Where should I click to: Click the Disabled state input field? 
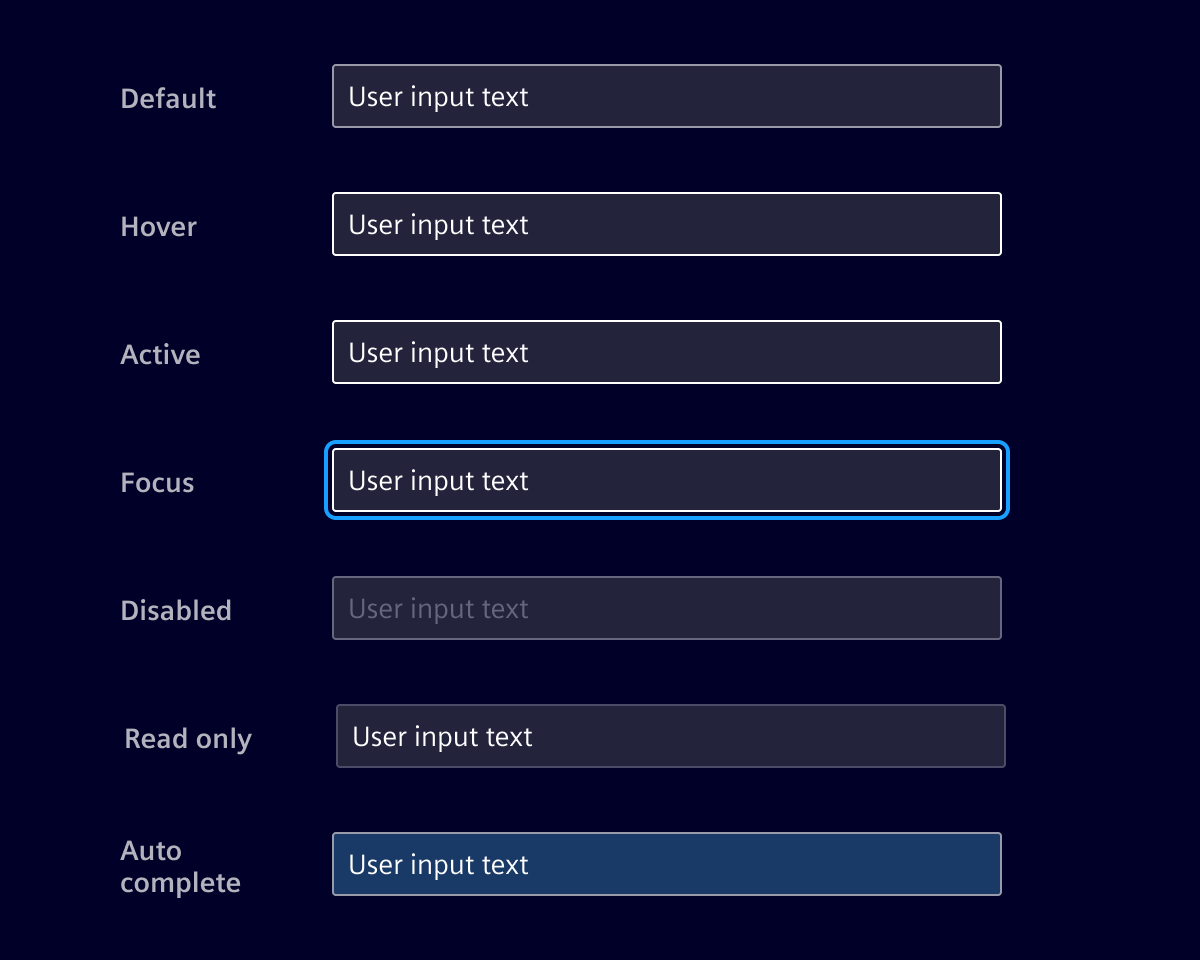pyautogui.click(x=667, y=608)
